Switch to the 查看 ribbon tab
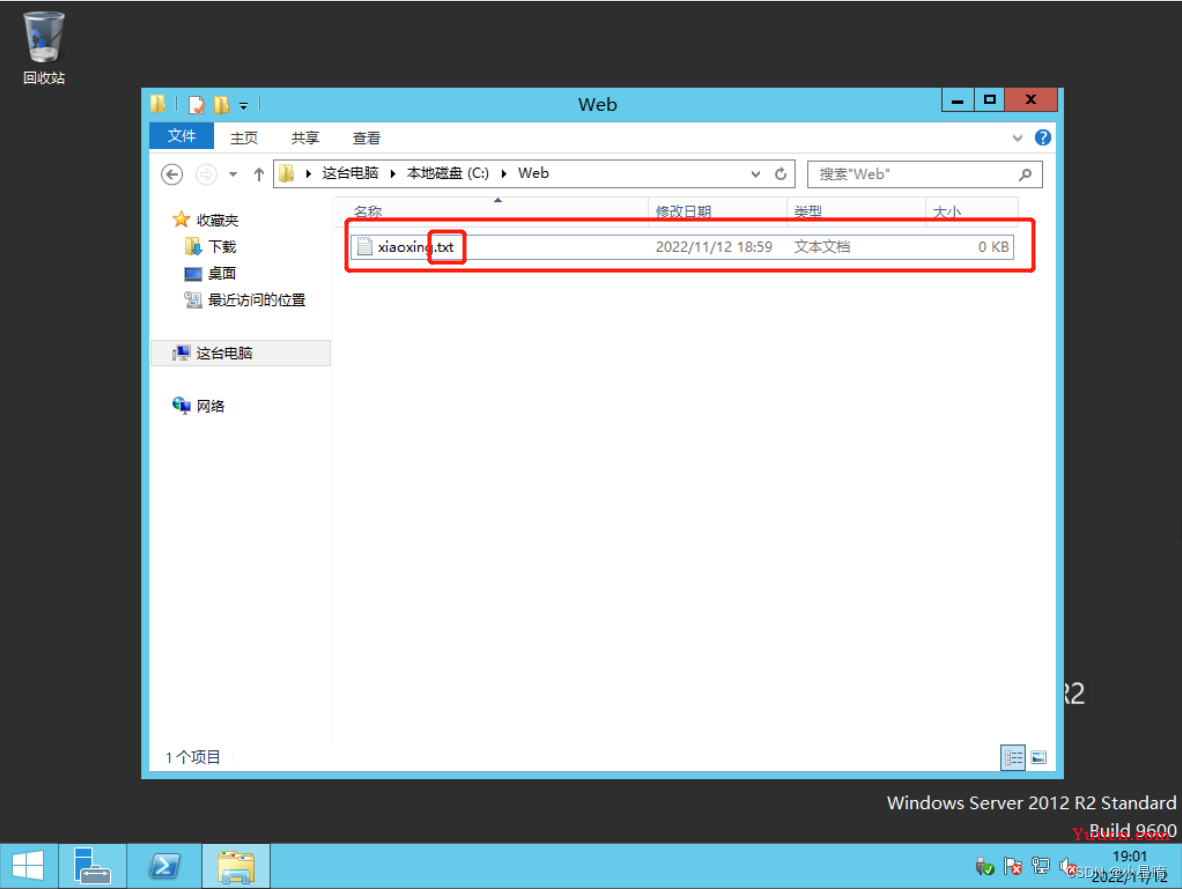1182x889 pixels. click(x=366, y=138)
